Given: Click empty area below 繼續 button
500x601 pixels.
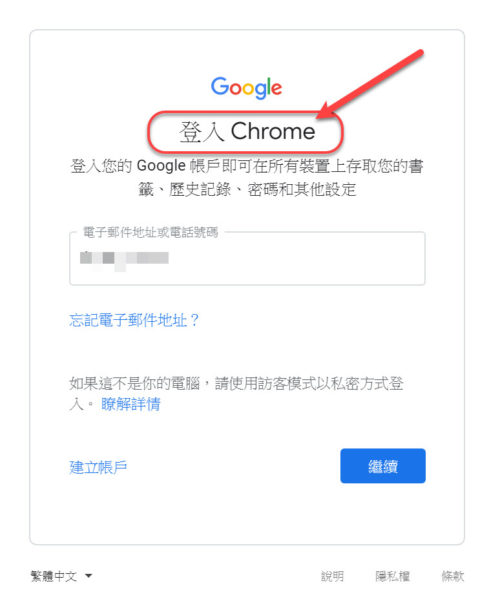Looking at the screenshot, I should 383,514.
